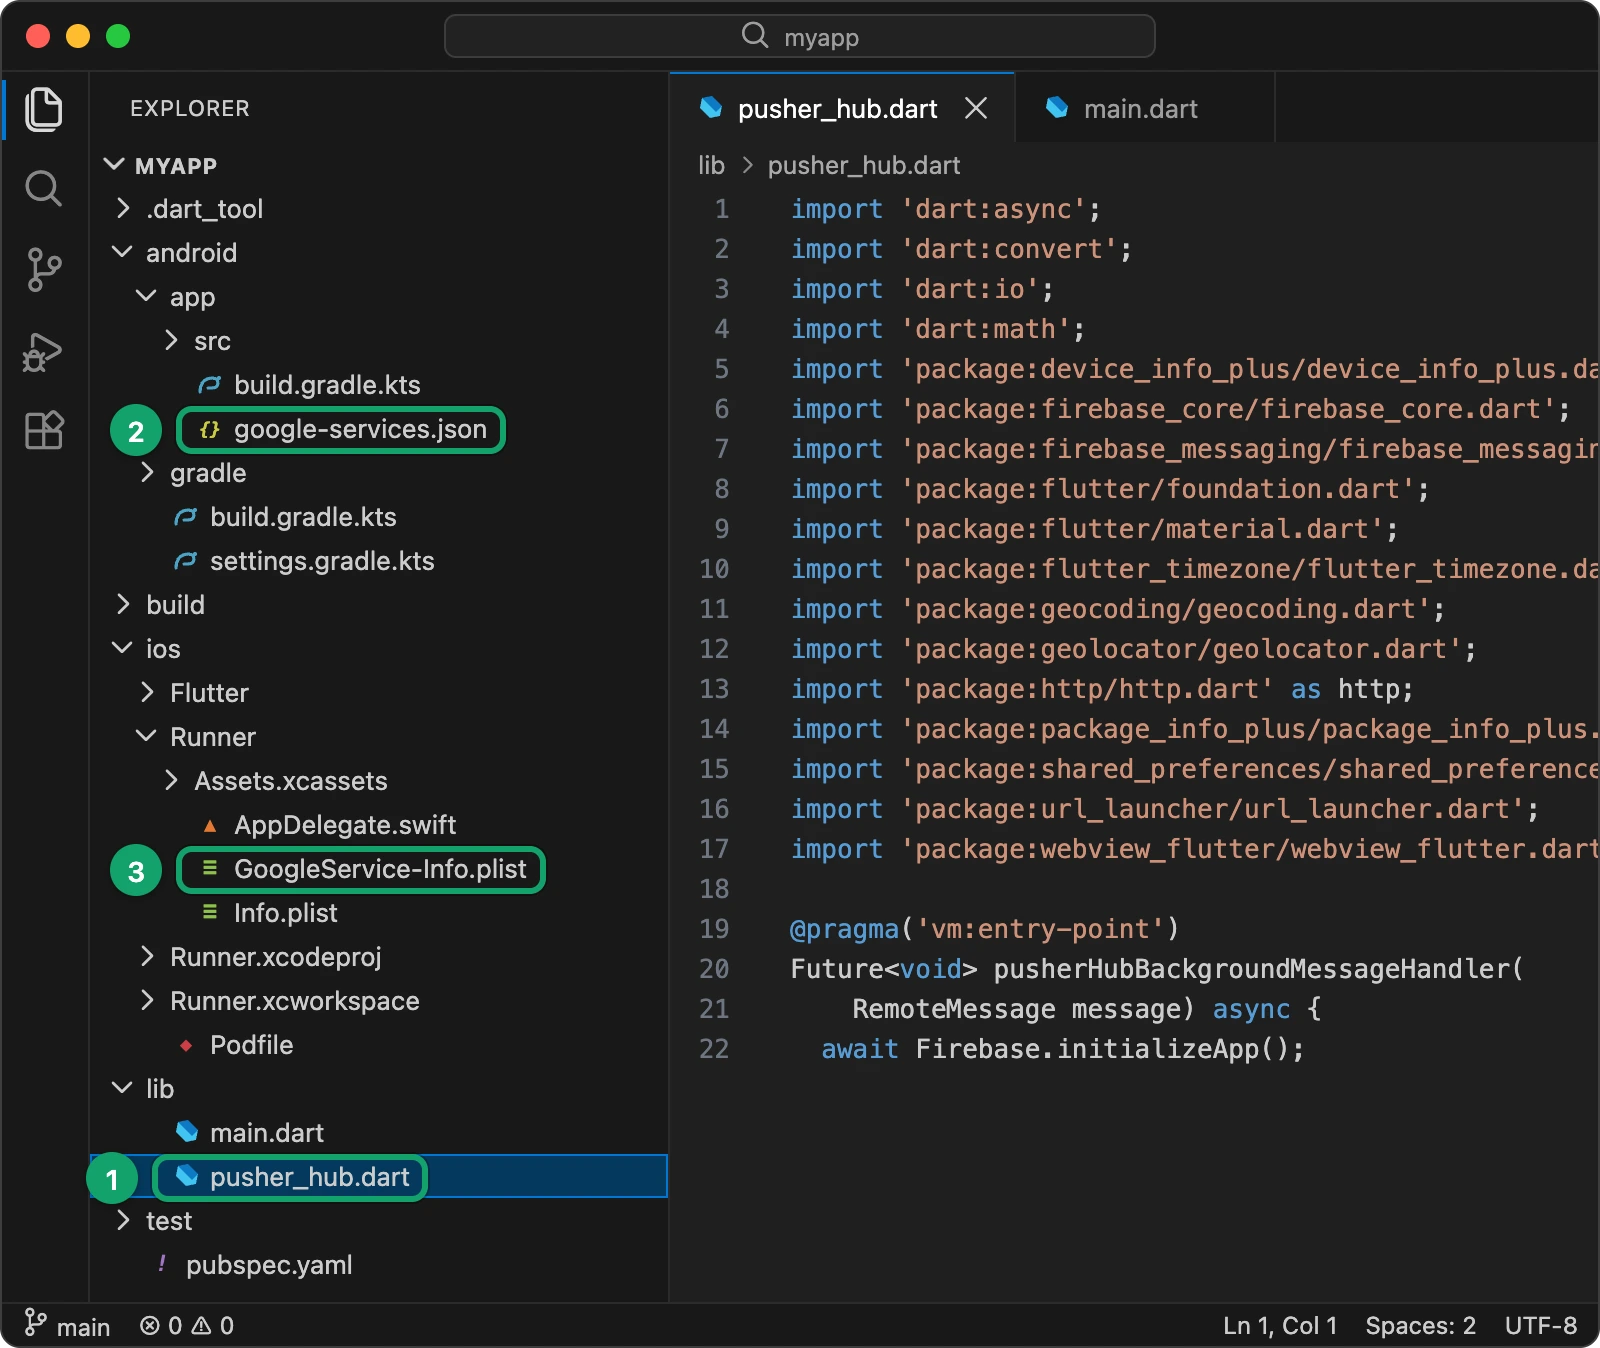Screen dimensions: 1600x1348
Task: Open the Search view in activity bar
Action: (43, 188)
